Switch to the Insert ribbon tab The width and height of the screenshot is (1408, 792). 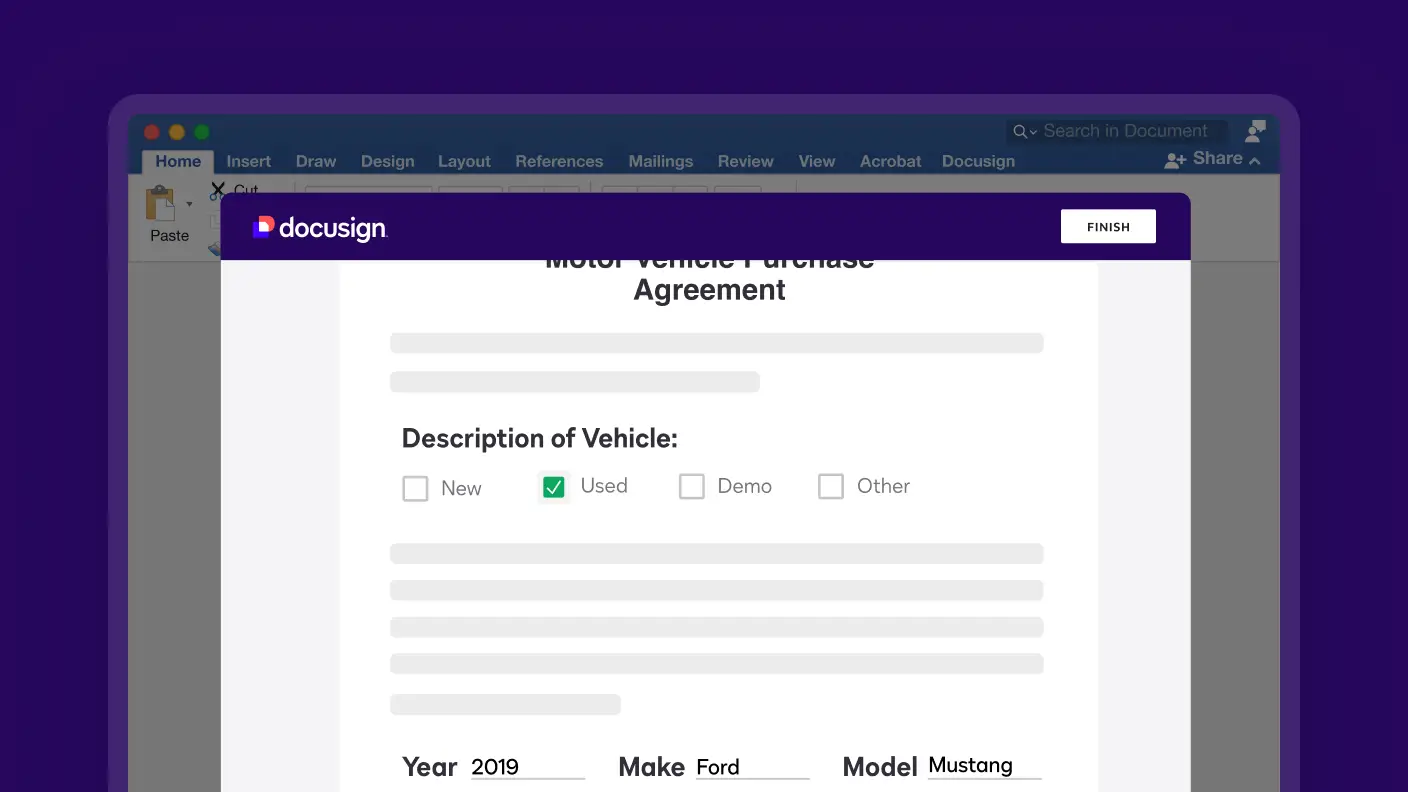(x=249, y=161)
